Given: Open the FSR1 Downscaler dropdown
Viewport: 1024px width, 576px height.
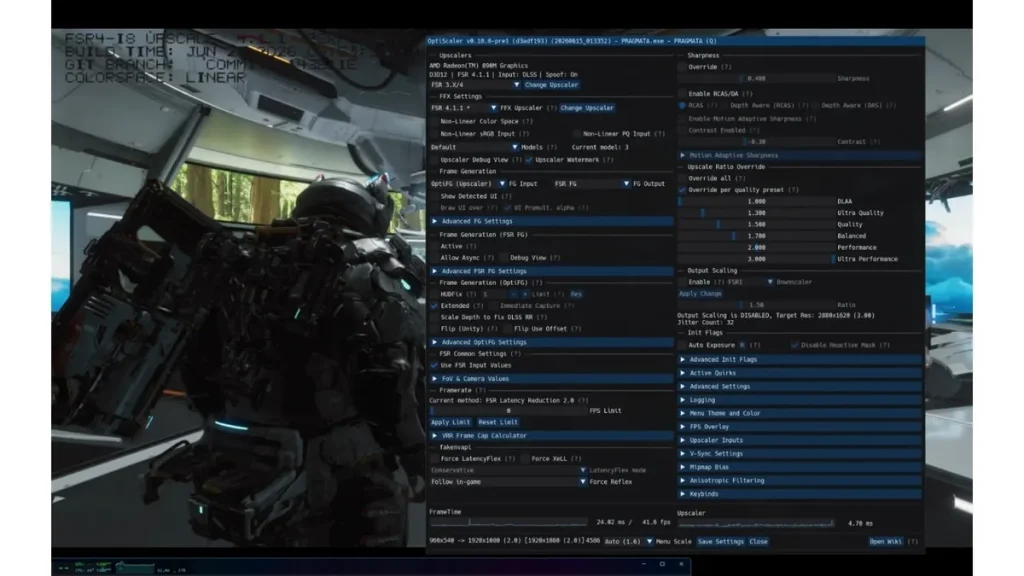Looking at the screenshot, I should click(750, 282).
